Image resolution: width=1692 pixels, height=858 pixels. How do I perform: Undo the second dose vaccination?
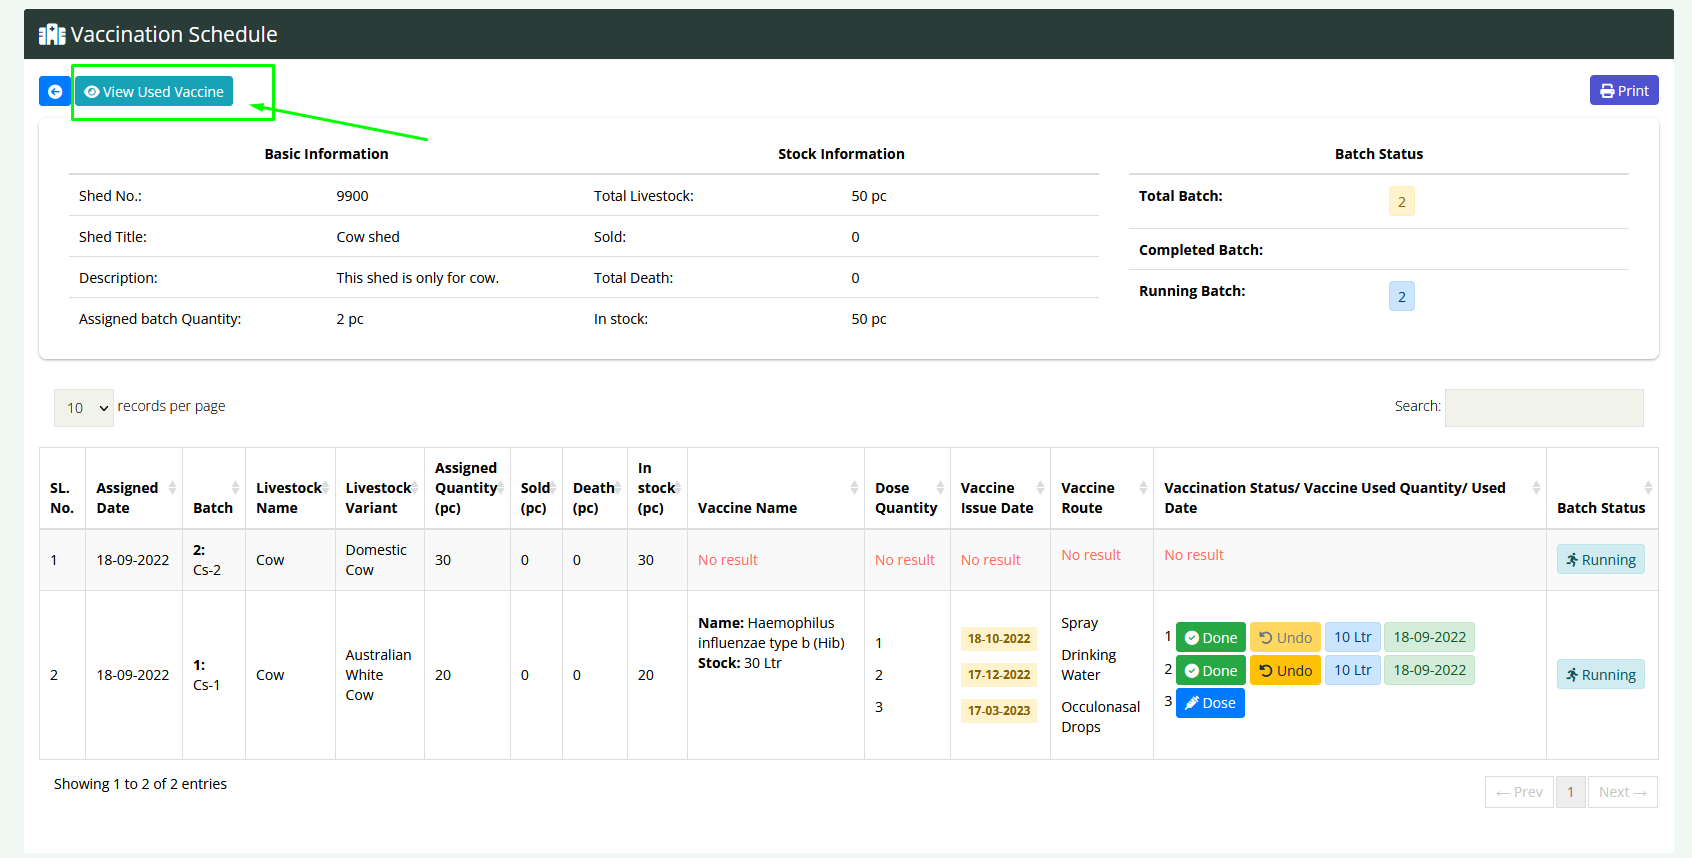(x=1285, y=670)
